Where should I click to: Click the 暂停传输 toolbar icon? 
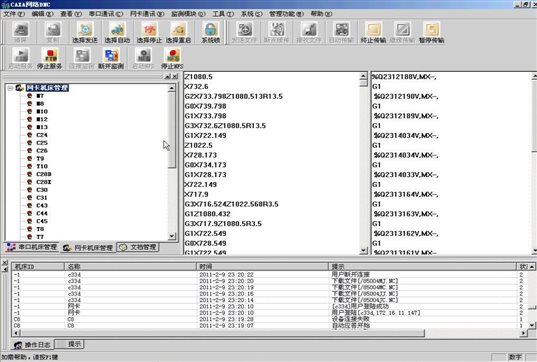coord(432,29)
